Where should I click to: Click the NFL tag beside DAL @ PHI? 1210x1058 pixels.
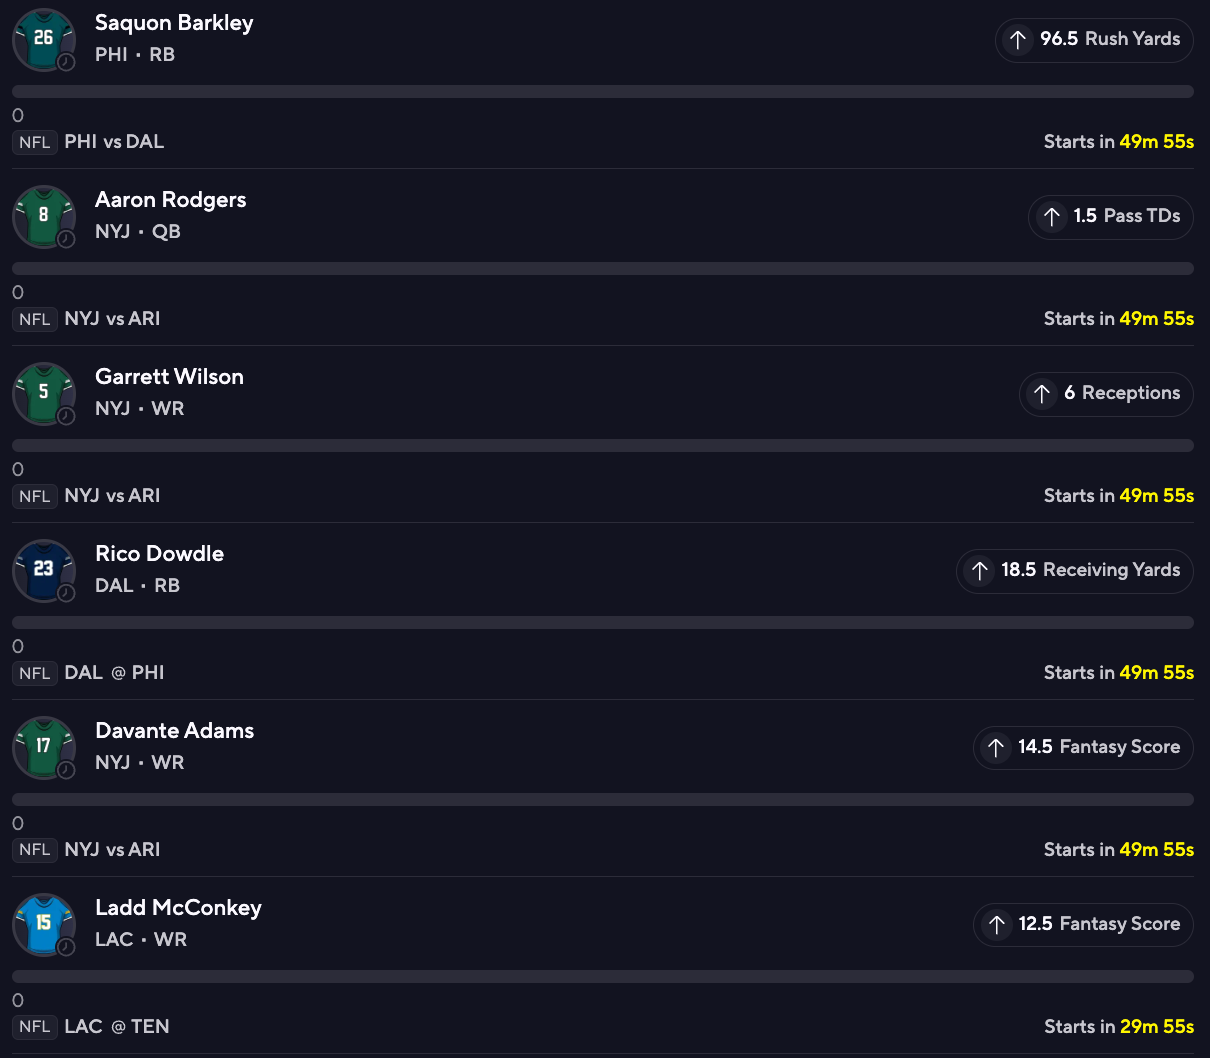35,673
